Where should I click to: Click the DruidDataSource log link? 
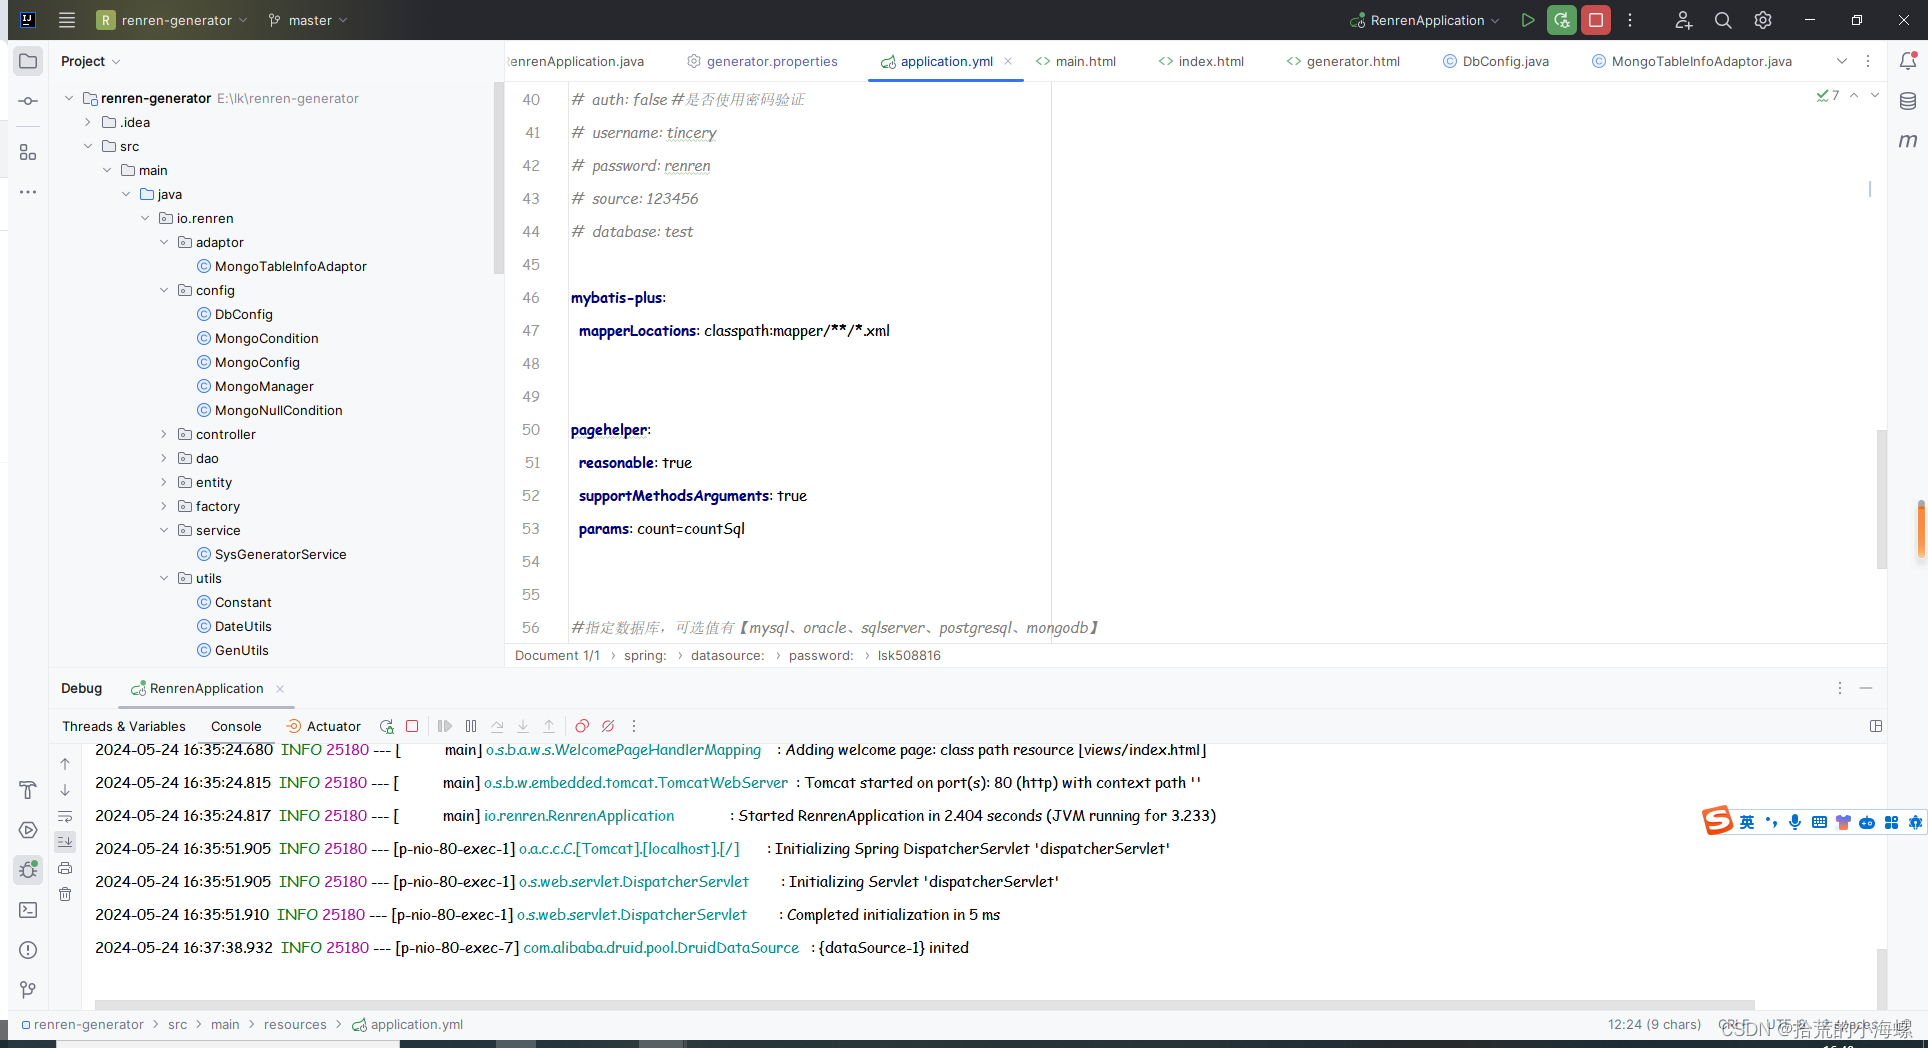(661, 947)
